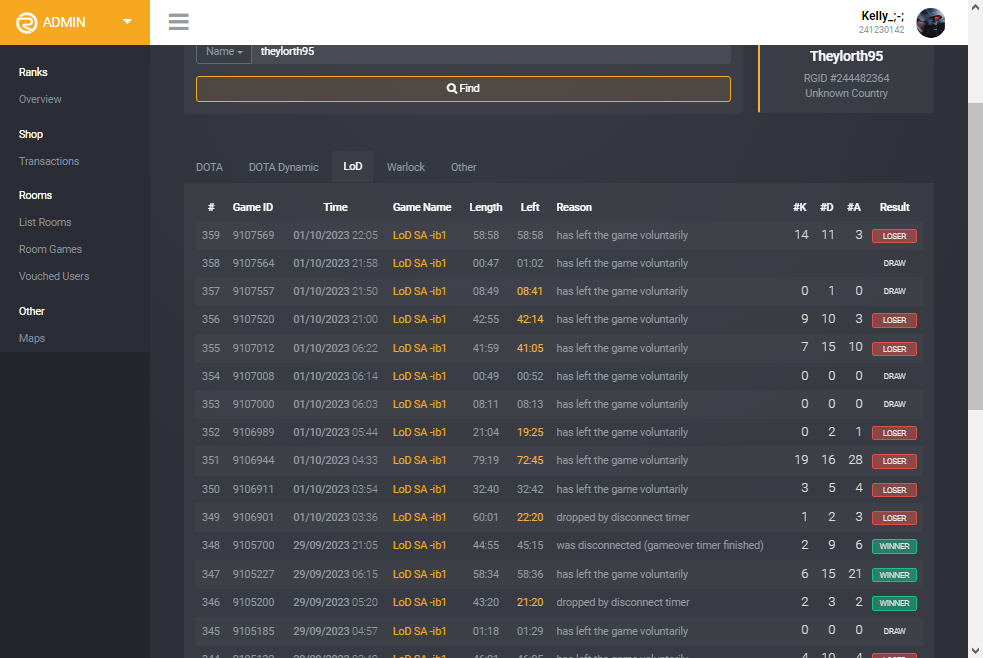Switch to the Warlock tab
The image size is (983, 658).
[x=406, y=167]
